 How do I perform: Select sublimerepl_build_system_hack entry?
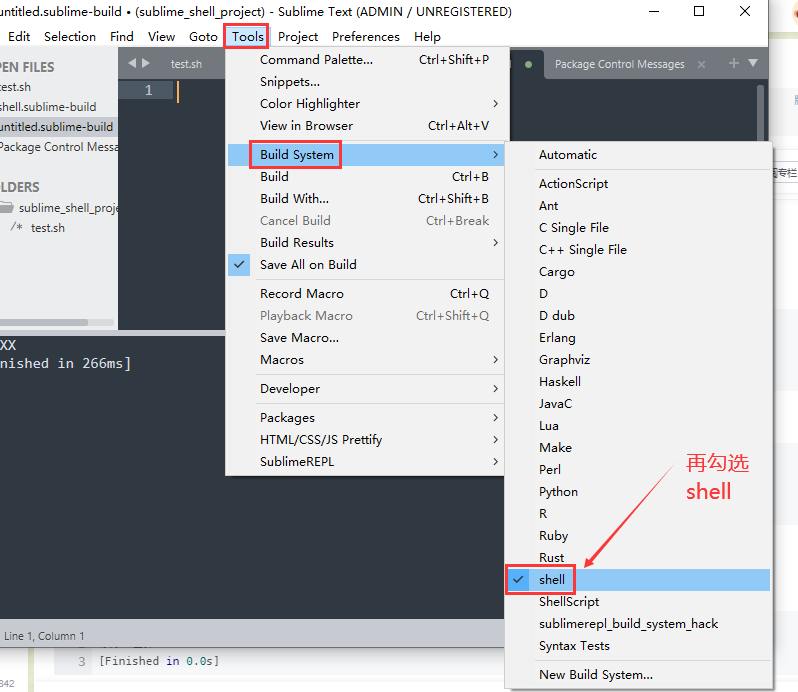point(638,624)
